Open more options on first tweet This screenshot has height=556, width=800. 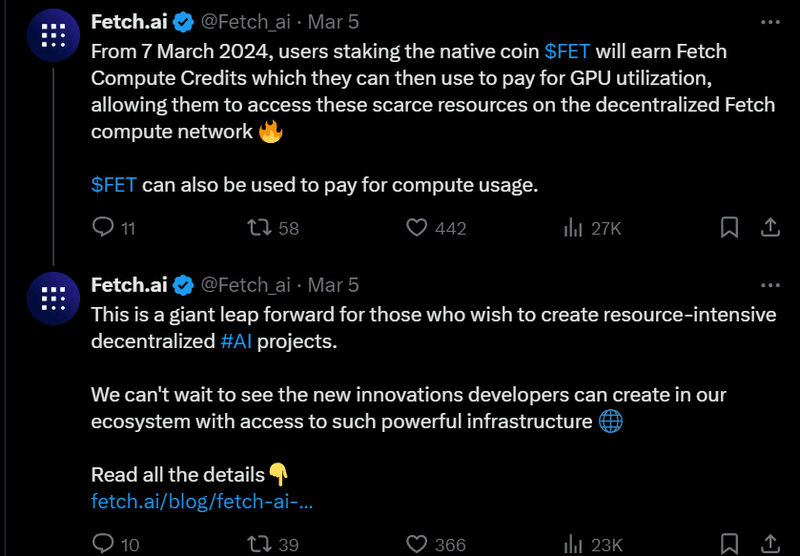pyautogui.click(x=770, y=22)
